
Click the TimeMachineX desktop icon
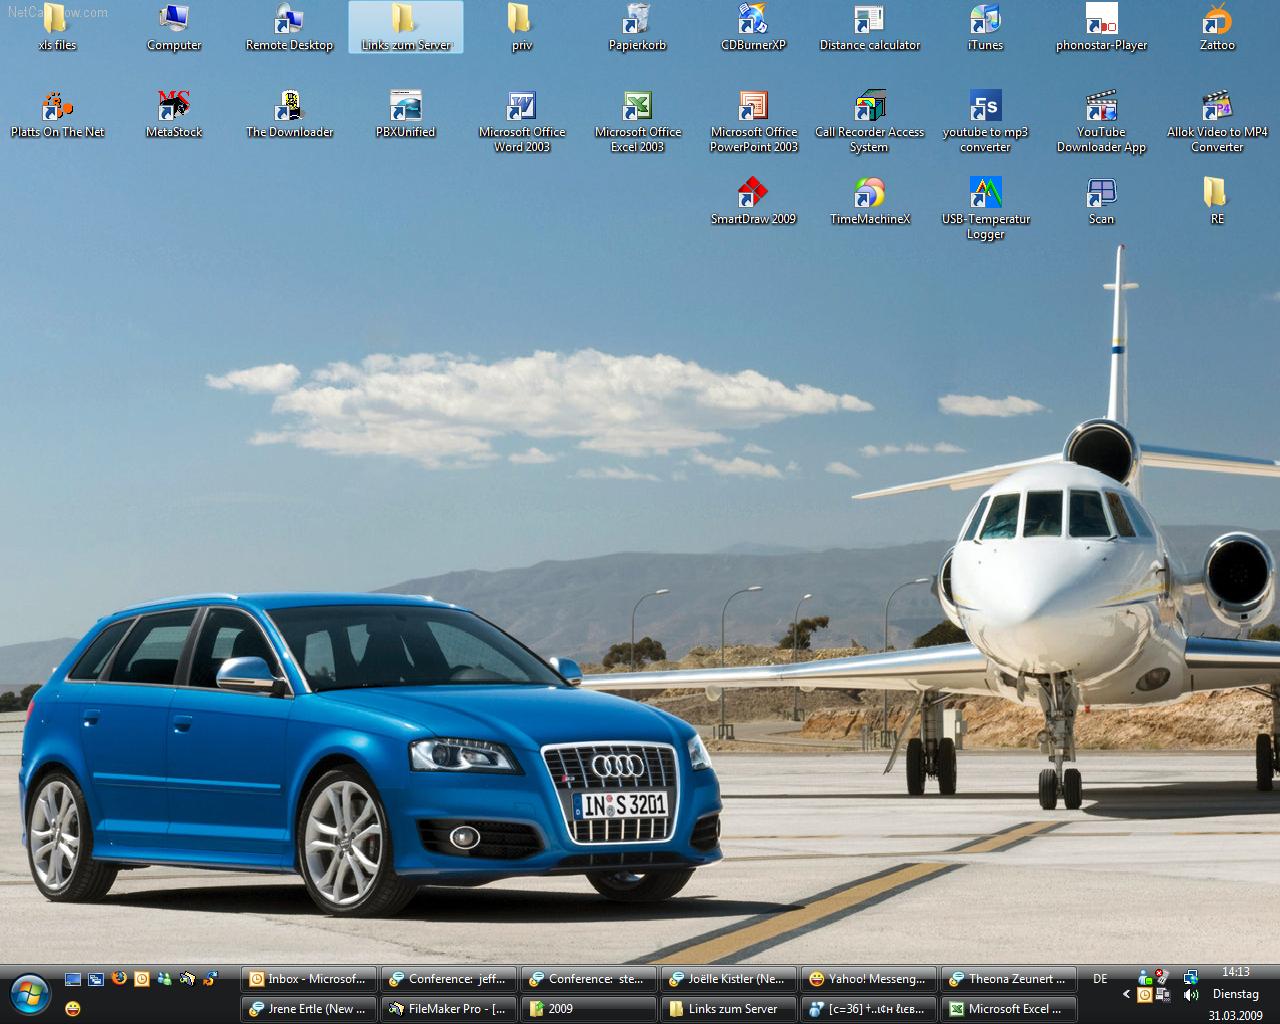click(869, 194)
